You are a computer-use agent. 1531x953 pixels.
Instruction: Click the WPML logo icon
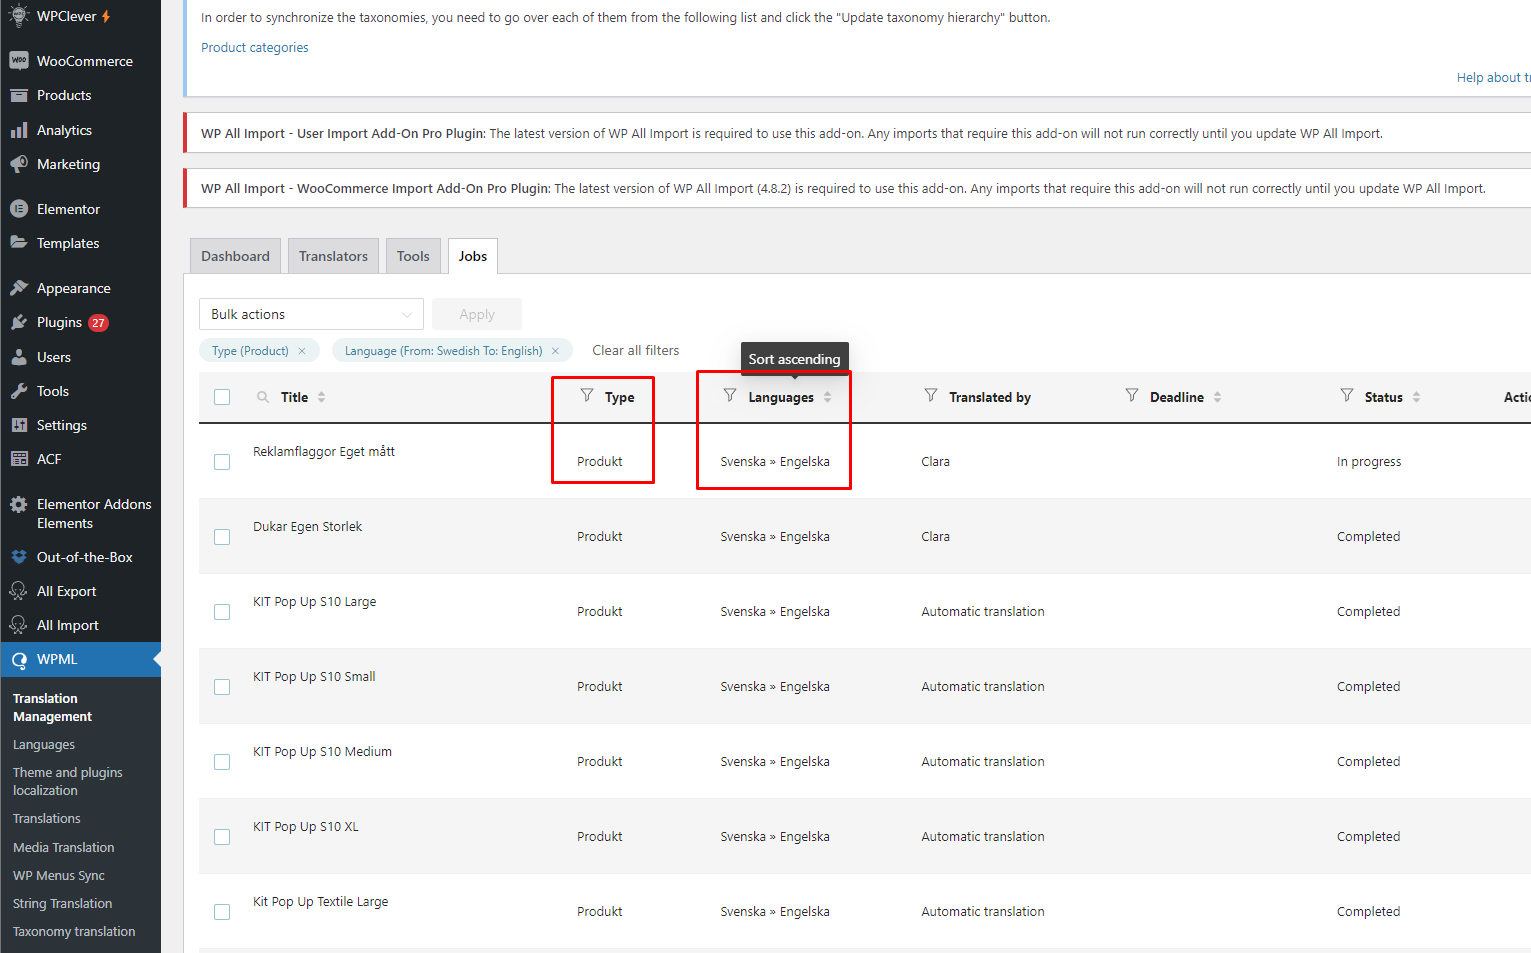pyautogui.click(x=19, y=660)
